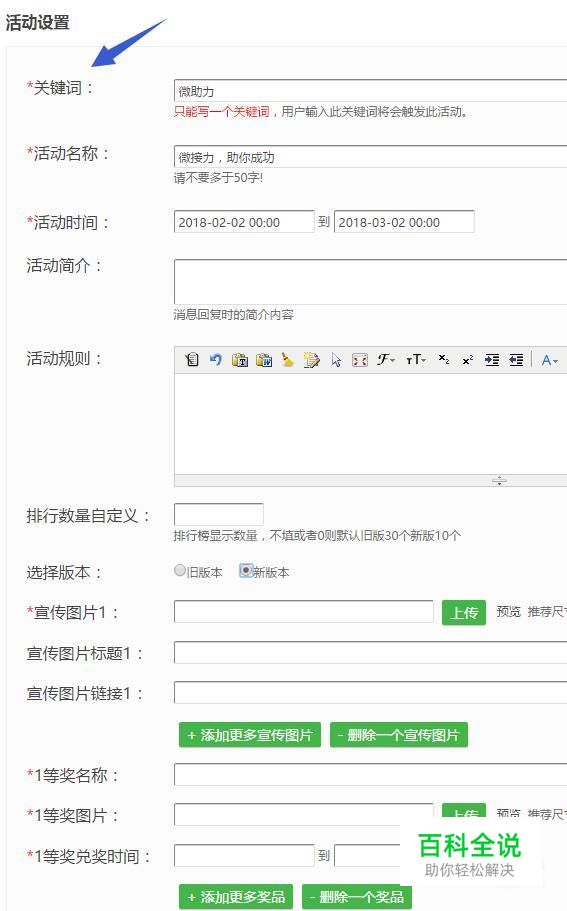Click the 删除一个奖品 button
Viewport: 567px width, 911px height.
357,897
